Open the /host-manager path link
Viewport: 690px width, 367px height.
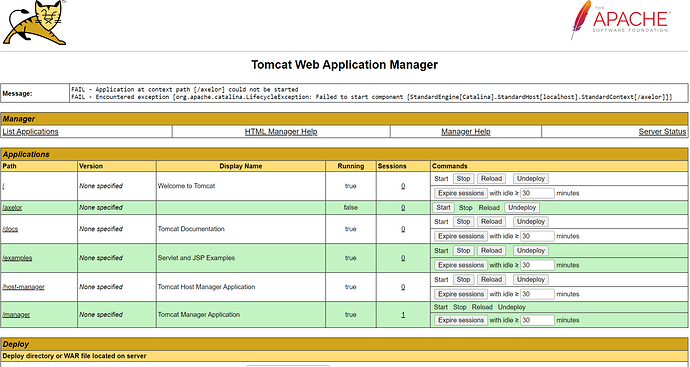coord(23,287)
